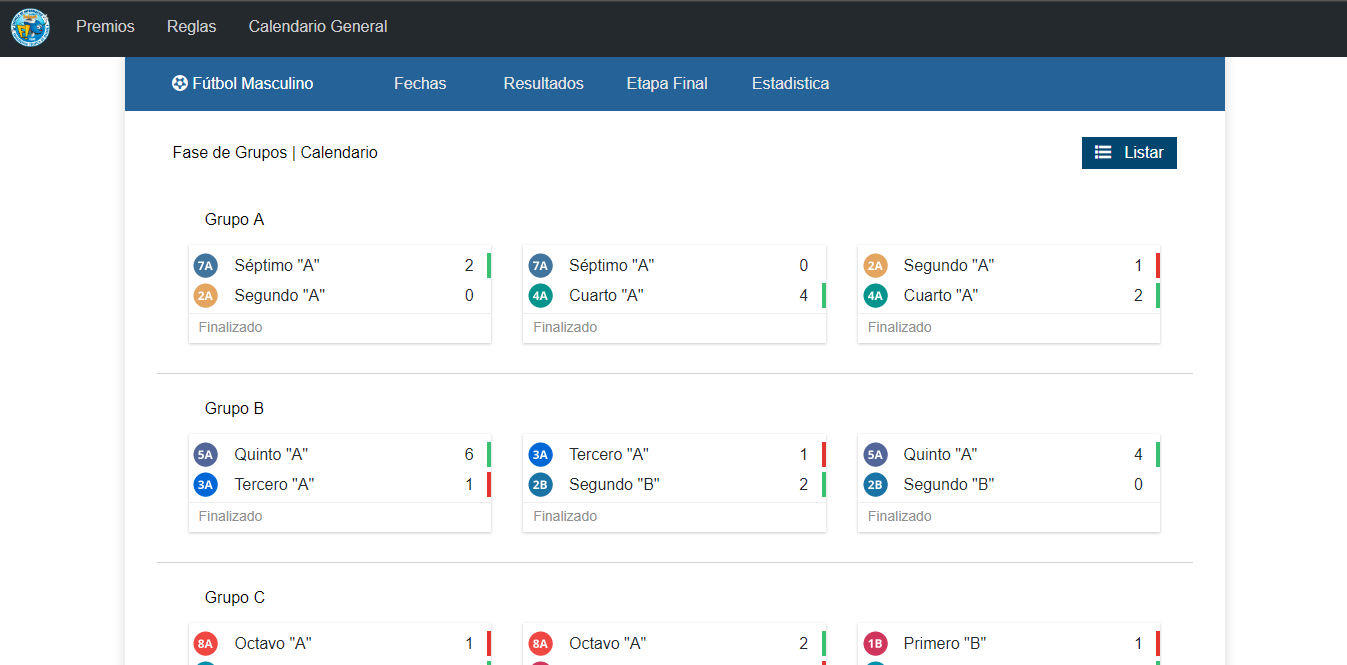Click Finalizado under Quinto vs Segundo B match

coord(900,517)
